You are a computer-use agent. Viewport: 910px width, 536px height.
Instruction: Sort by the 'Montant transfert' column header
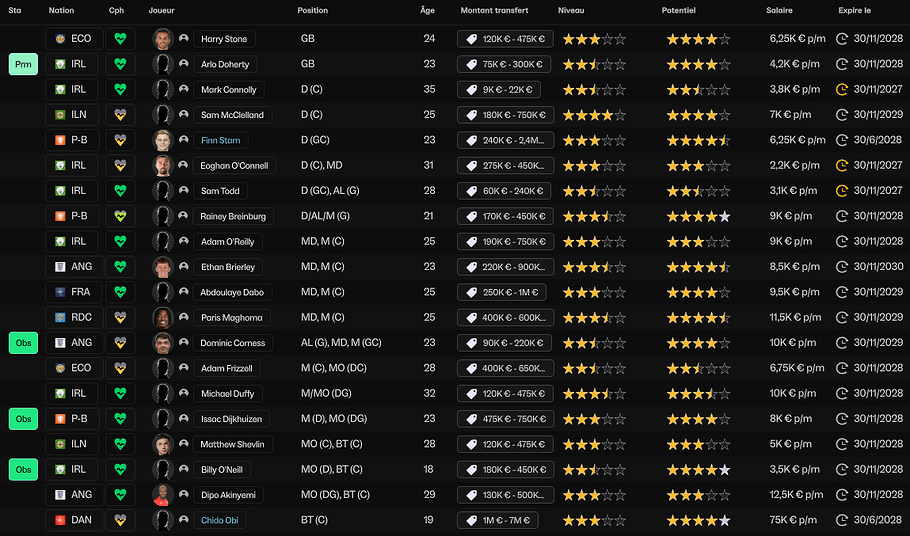494,11
